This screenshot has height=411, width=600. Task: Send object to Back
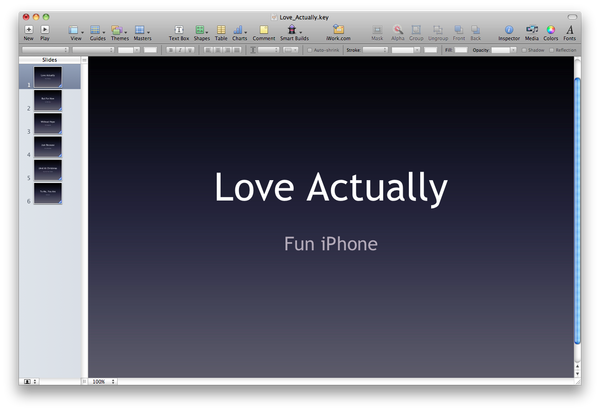[476, 33]
